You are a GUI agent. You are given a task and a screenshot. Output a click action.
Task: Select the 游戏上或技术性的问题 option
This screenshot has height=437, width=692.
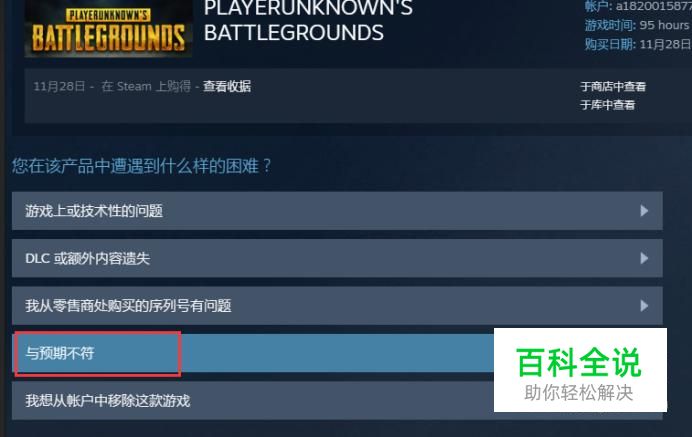[337, 211]
